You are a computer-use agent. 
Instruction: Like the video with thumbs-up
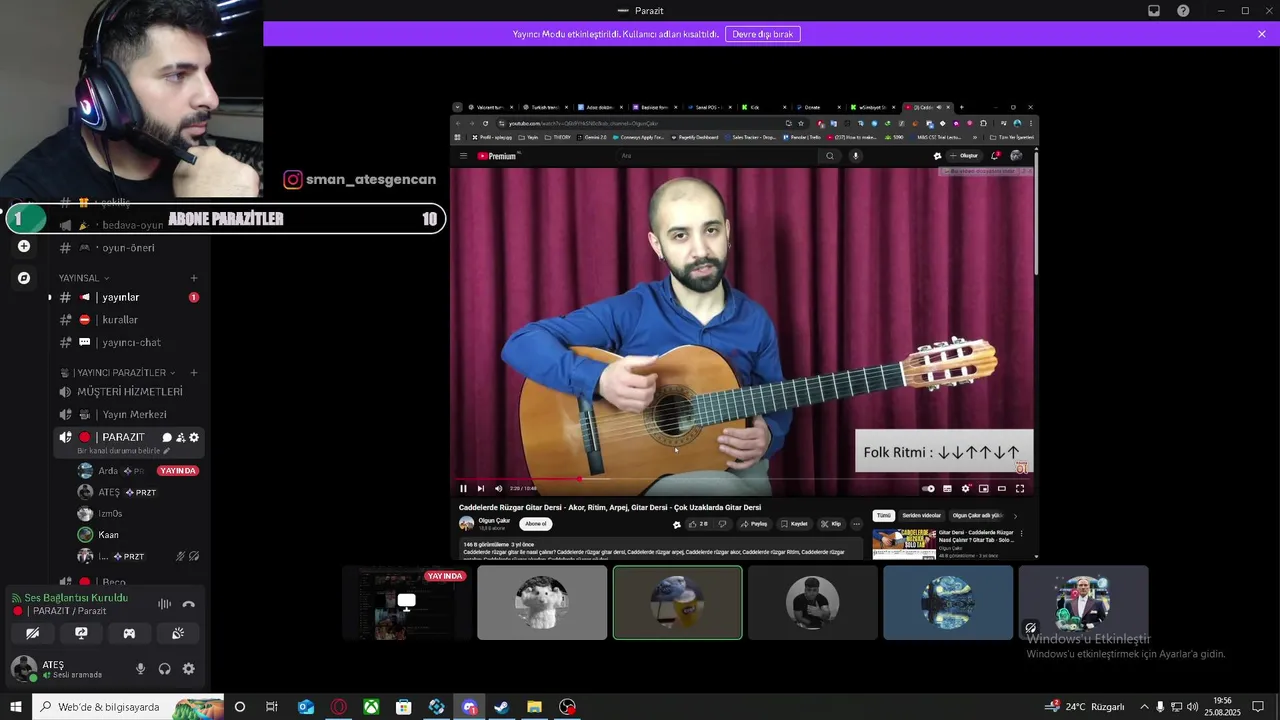pyautogui.click(x=697, y=524)
